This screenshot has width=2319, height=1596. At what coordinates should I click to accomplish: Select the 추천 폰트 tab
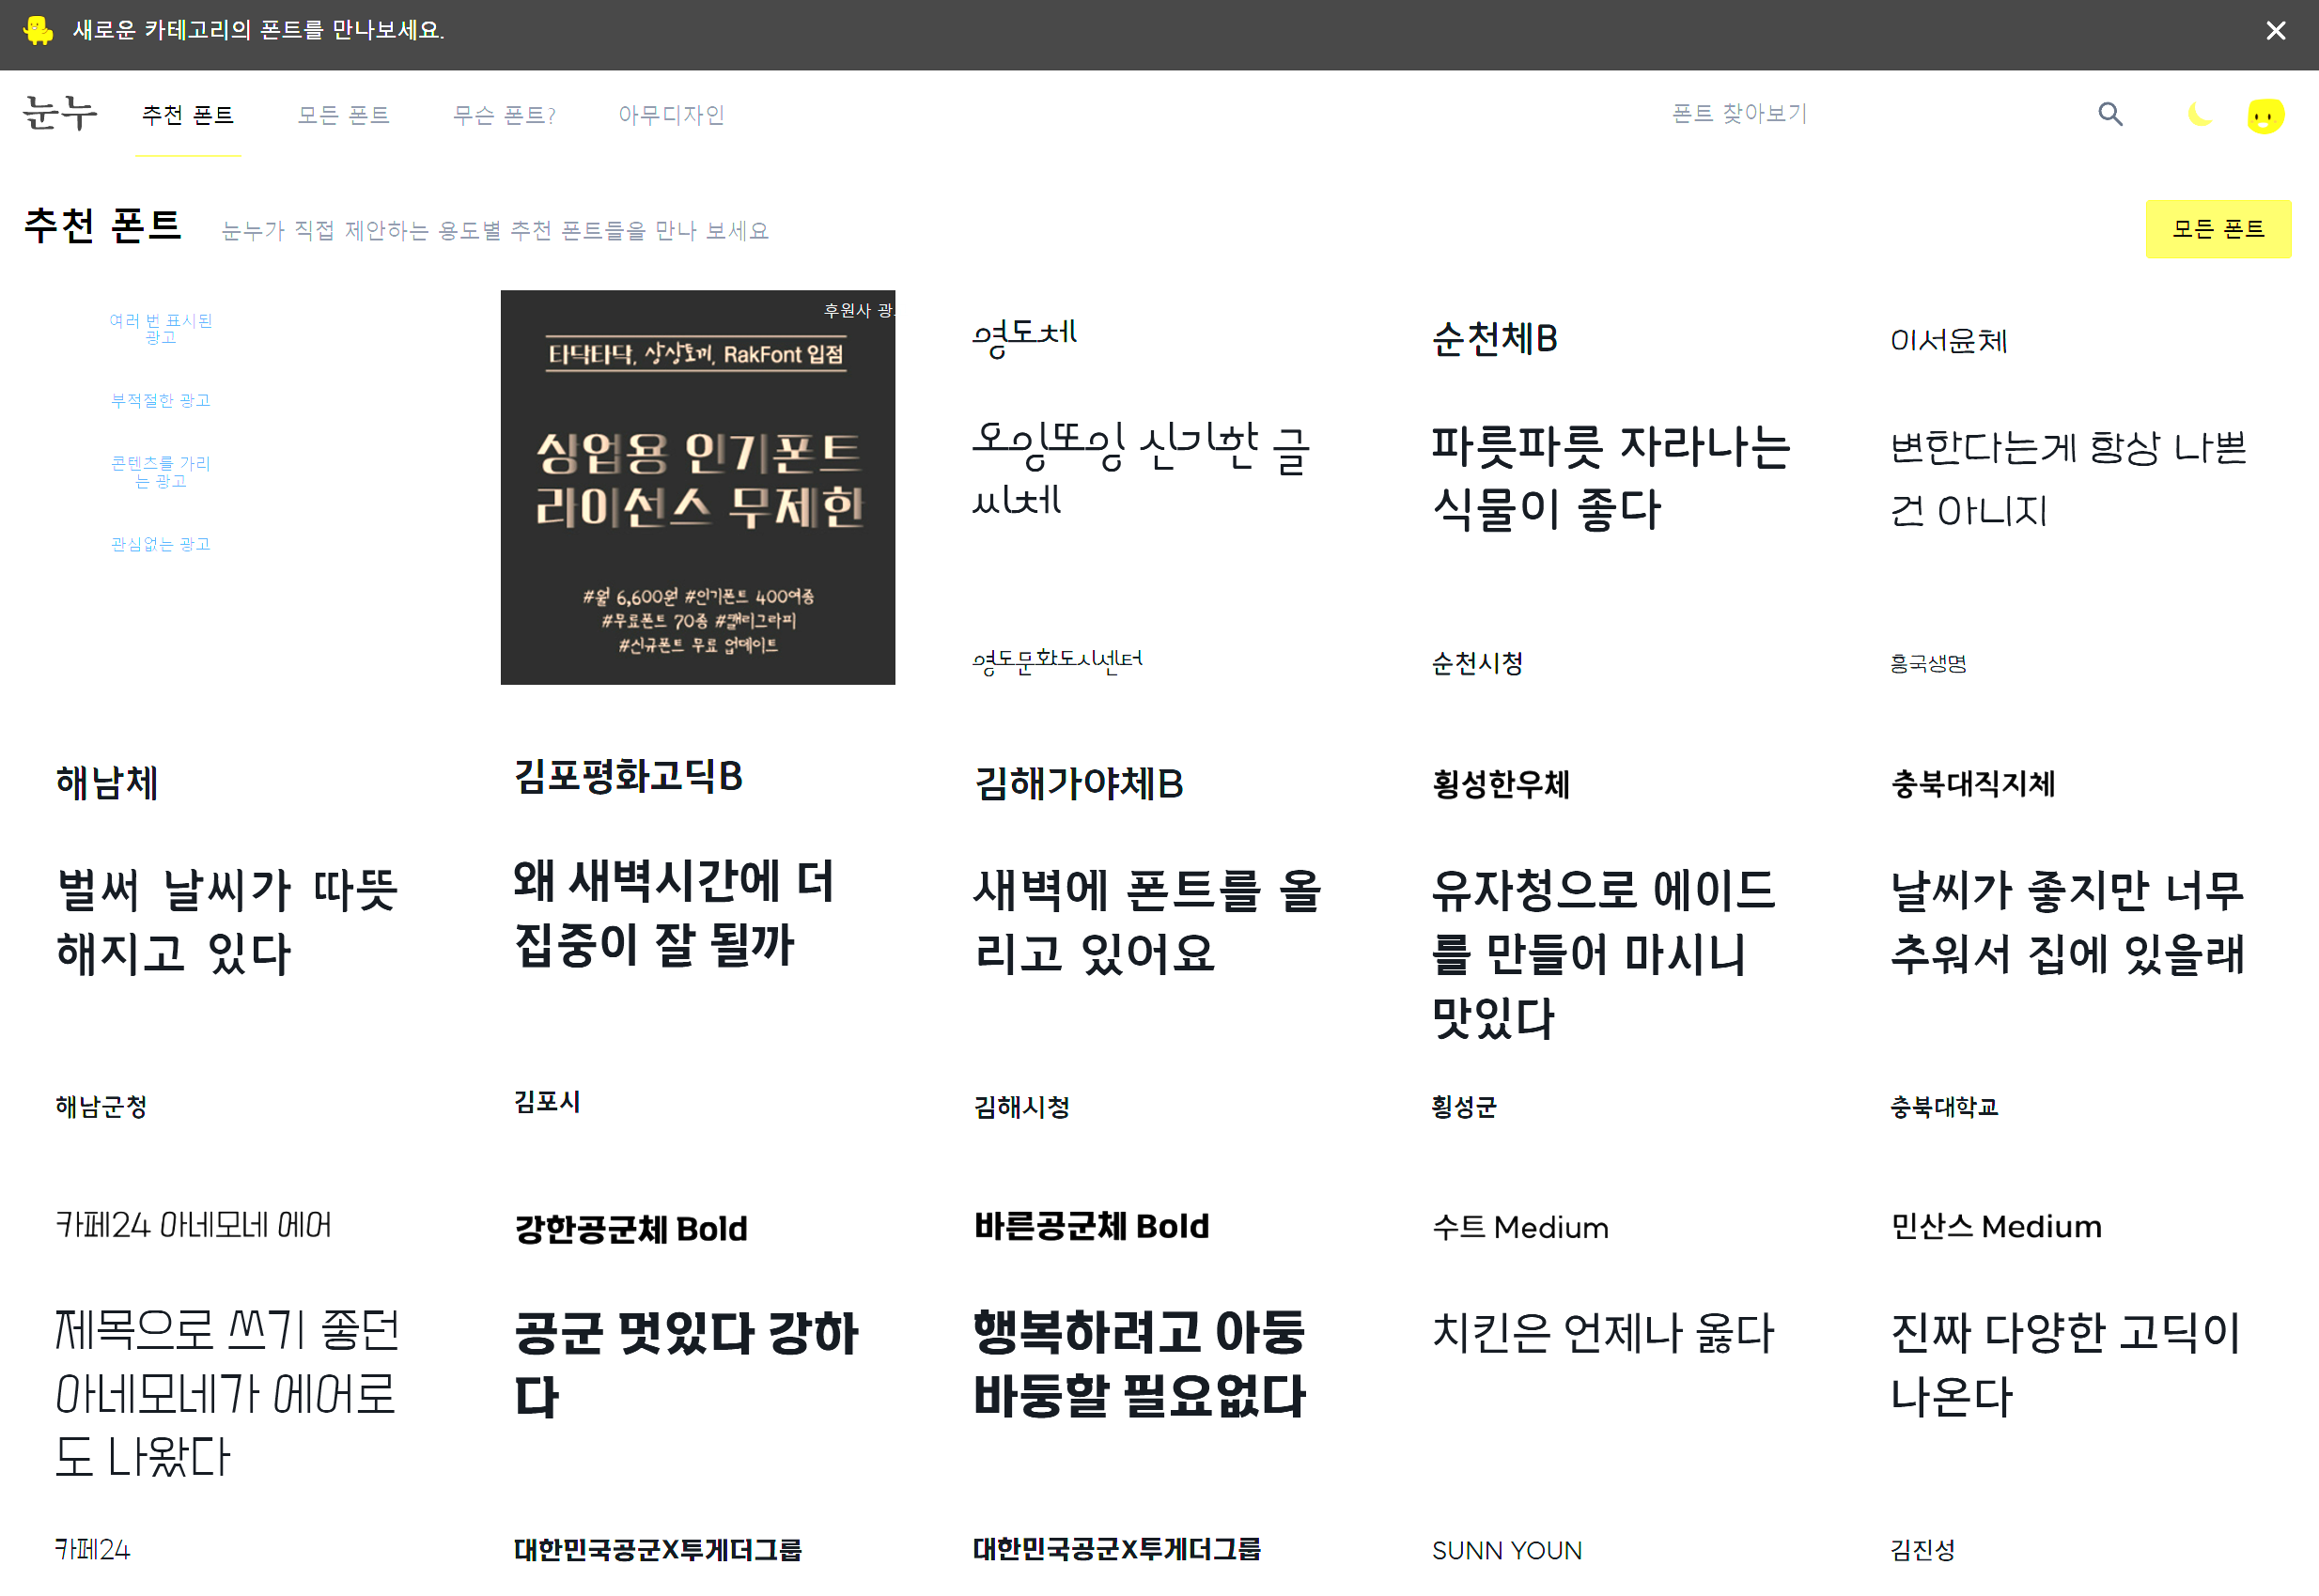188,115
